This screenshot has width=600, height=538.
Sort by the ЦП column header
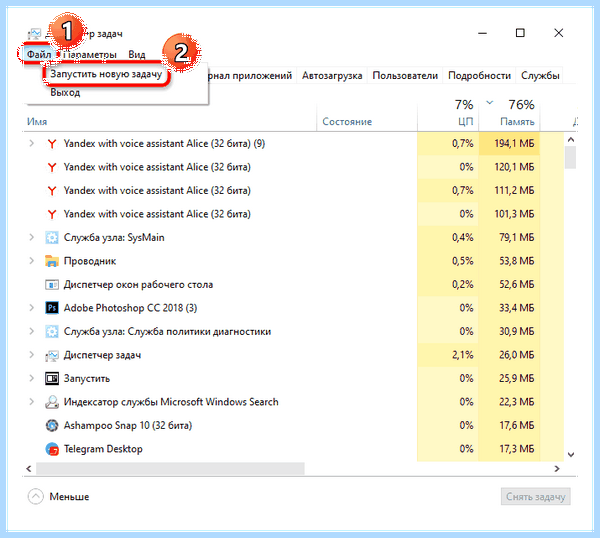click(x=465, y=122)
